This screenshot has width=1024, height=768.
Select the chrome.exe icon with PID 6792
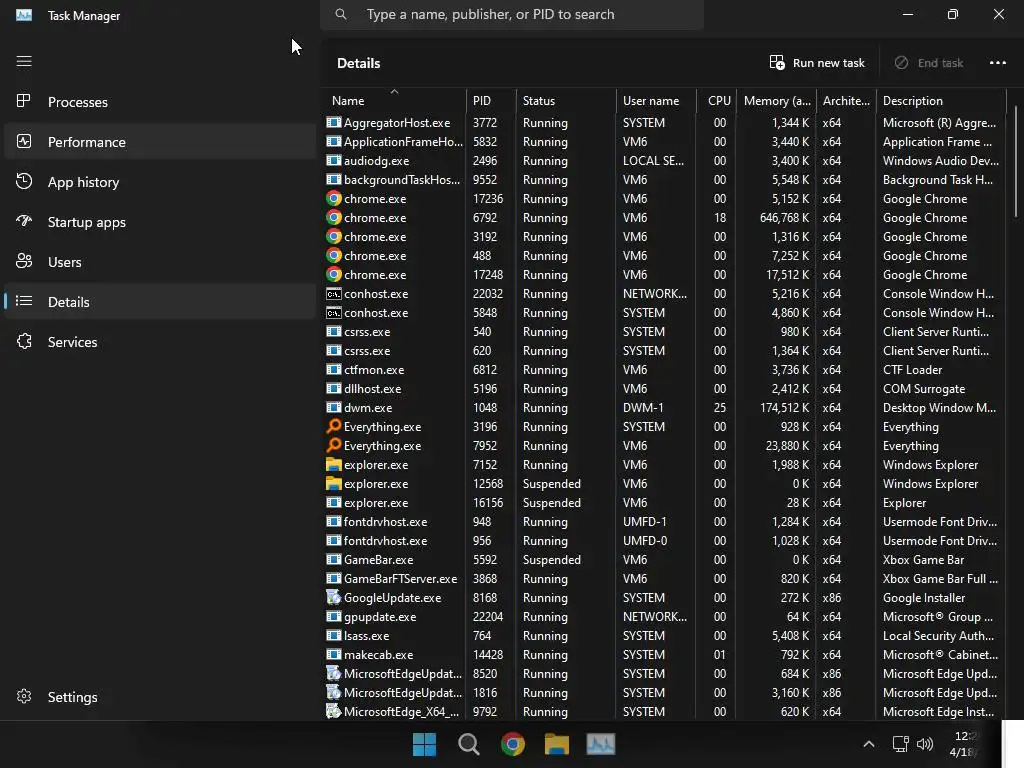[x=334, y=217]
